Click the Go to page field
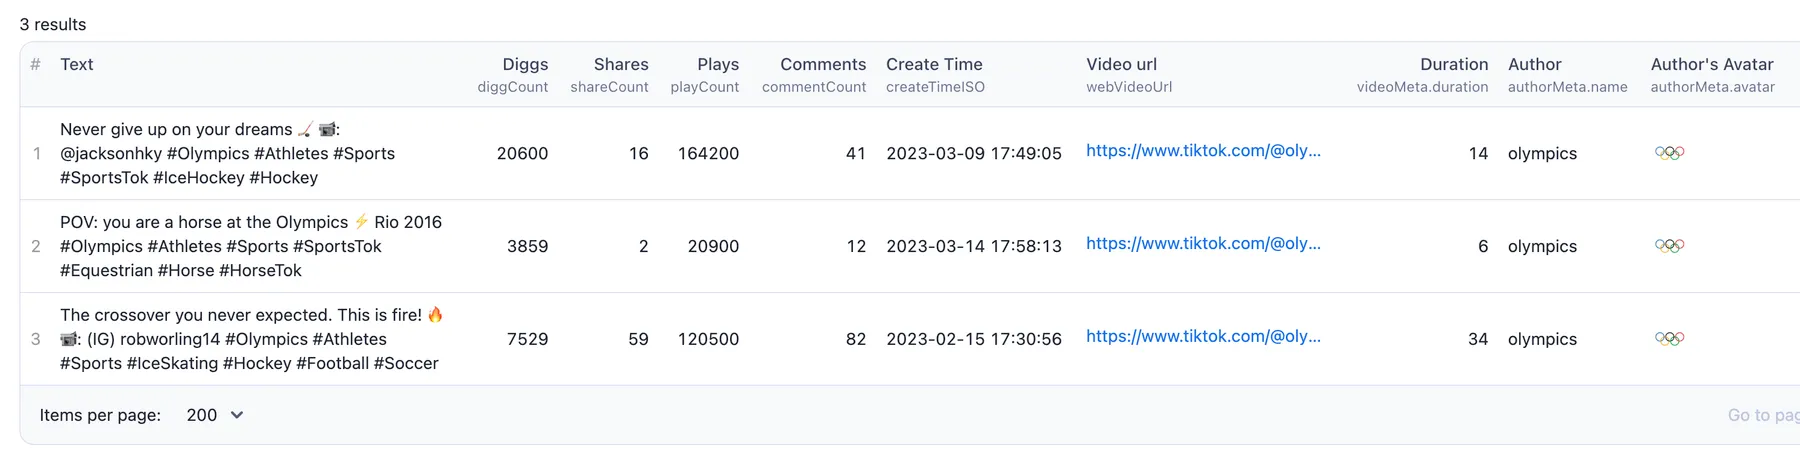 1763,415
